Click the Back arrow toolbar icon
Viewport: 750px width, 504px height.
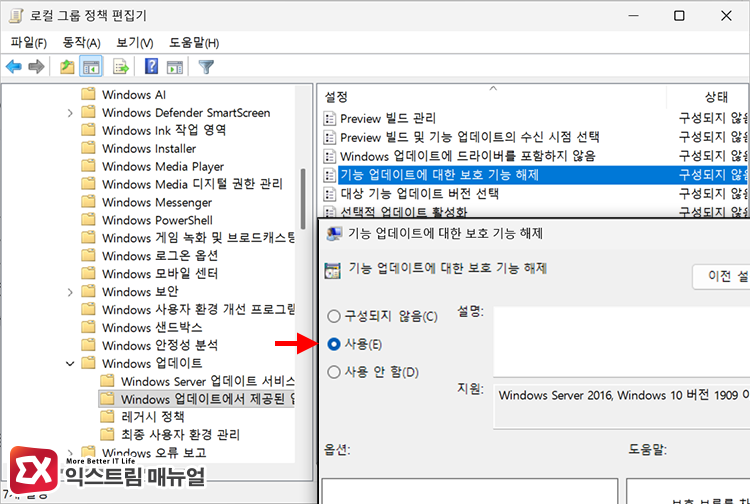pyautogui.click(x=14, y=67)
